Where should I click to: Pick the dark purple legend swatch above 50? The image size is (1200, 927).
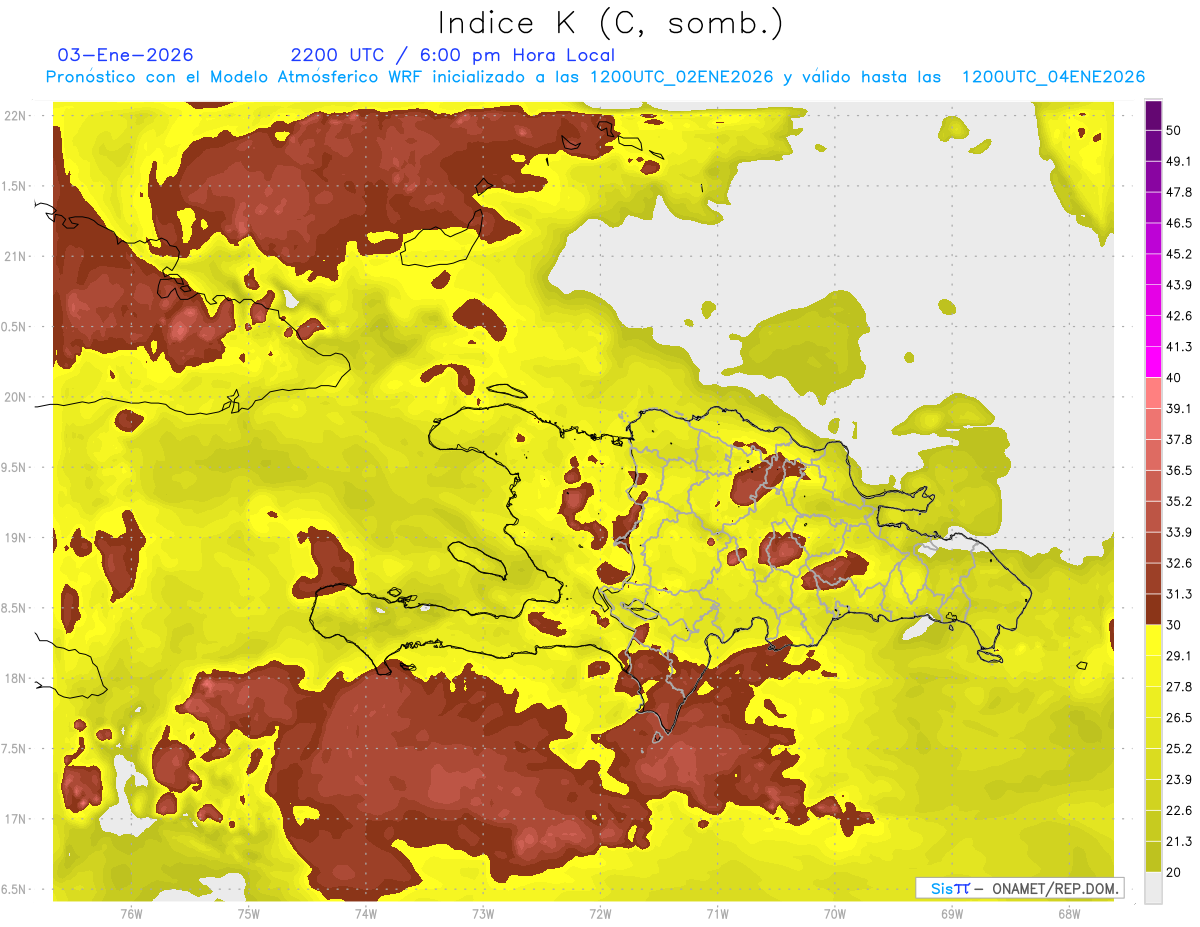tap(1153, 115)
